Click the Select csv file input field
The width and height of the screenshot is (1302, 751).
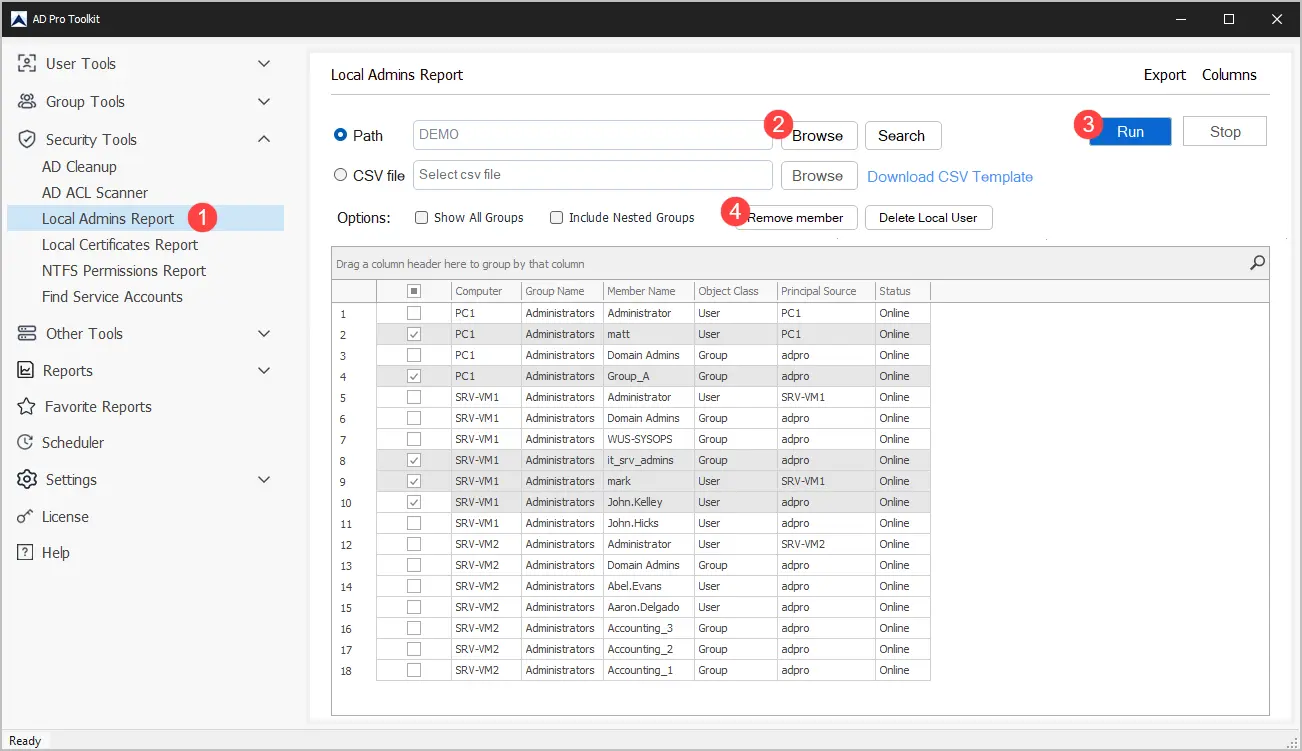pyautogui.click(x=592, y=175)
